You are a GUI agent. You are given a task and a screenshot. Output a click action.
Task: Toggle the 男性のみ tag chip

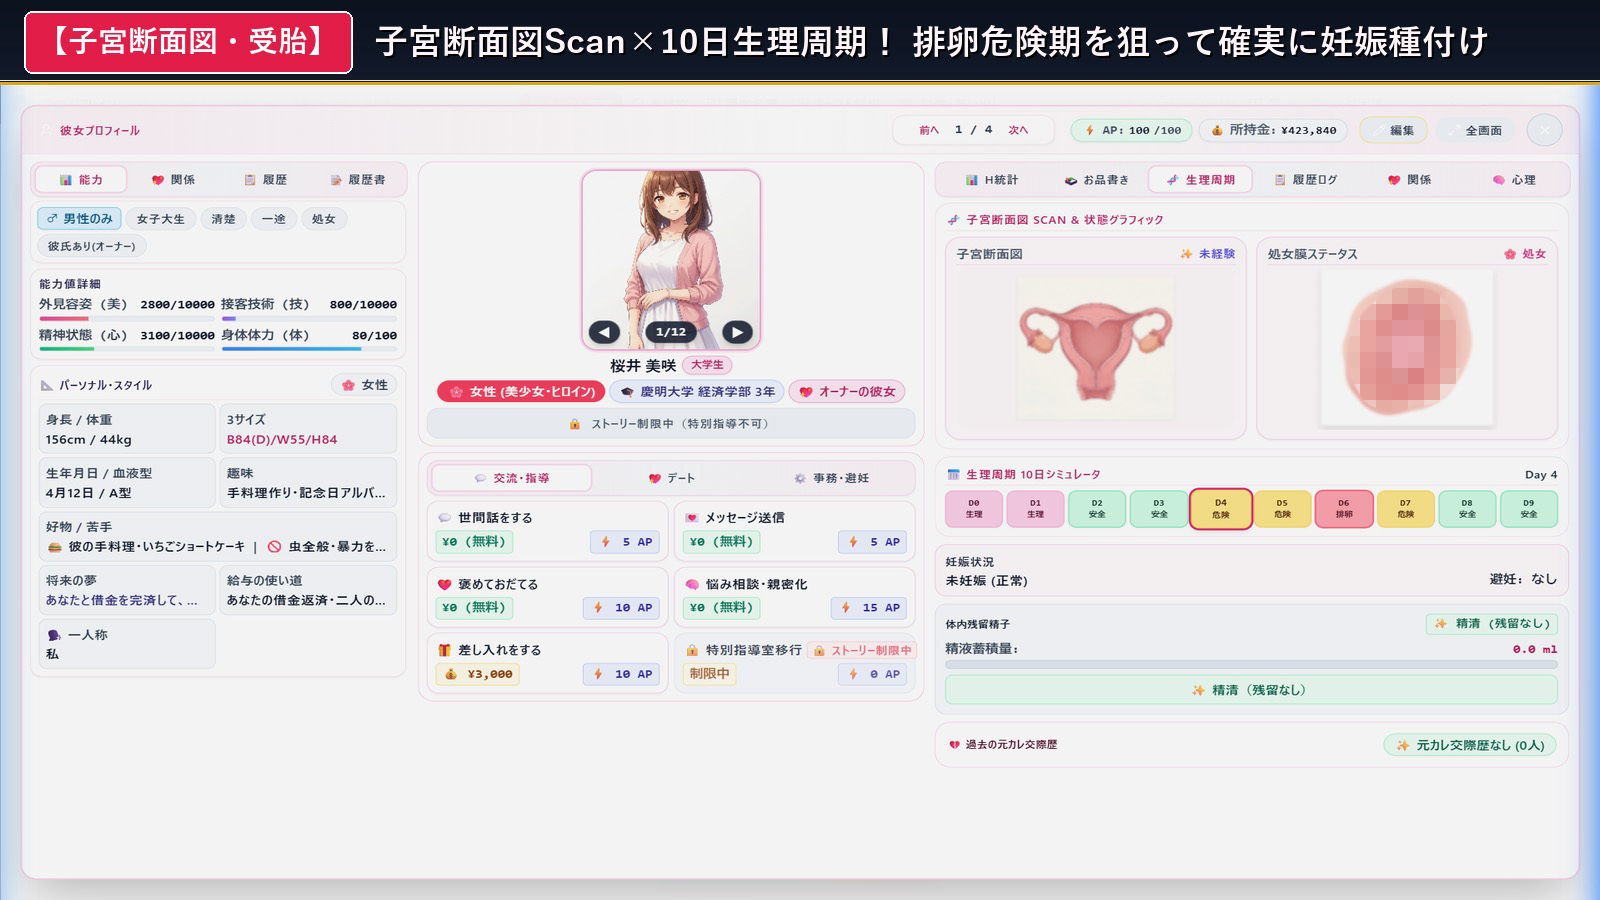[x=80, y=219]
